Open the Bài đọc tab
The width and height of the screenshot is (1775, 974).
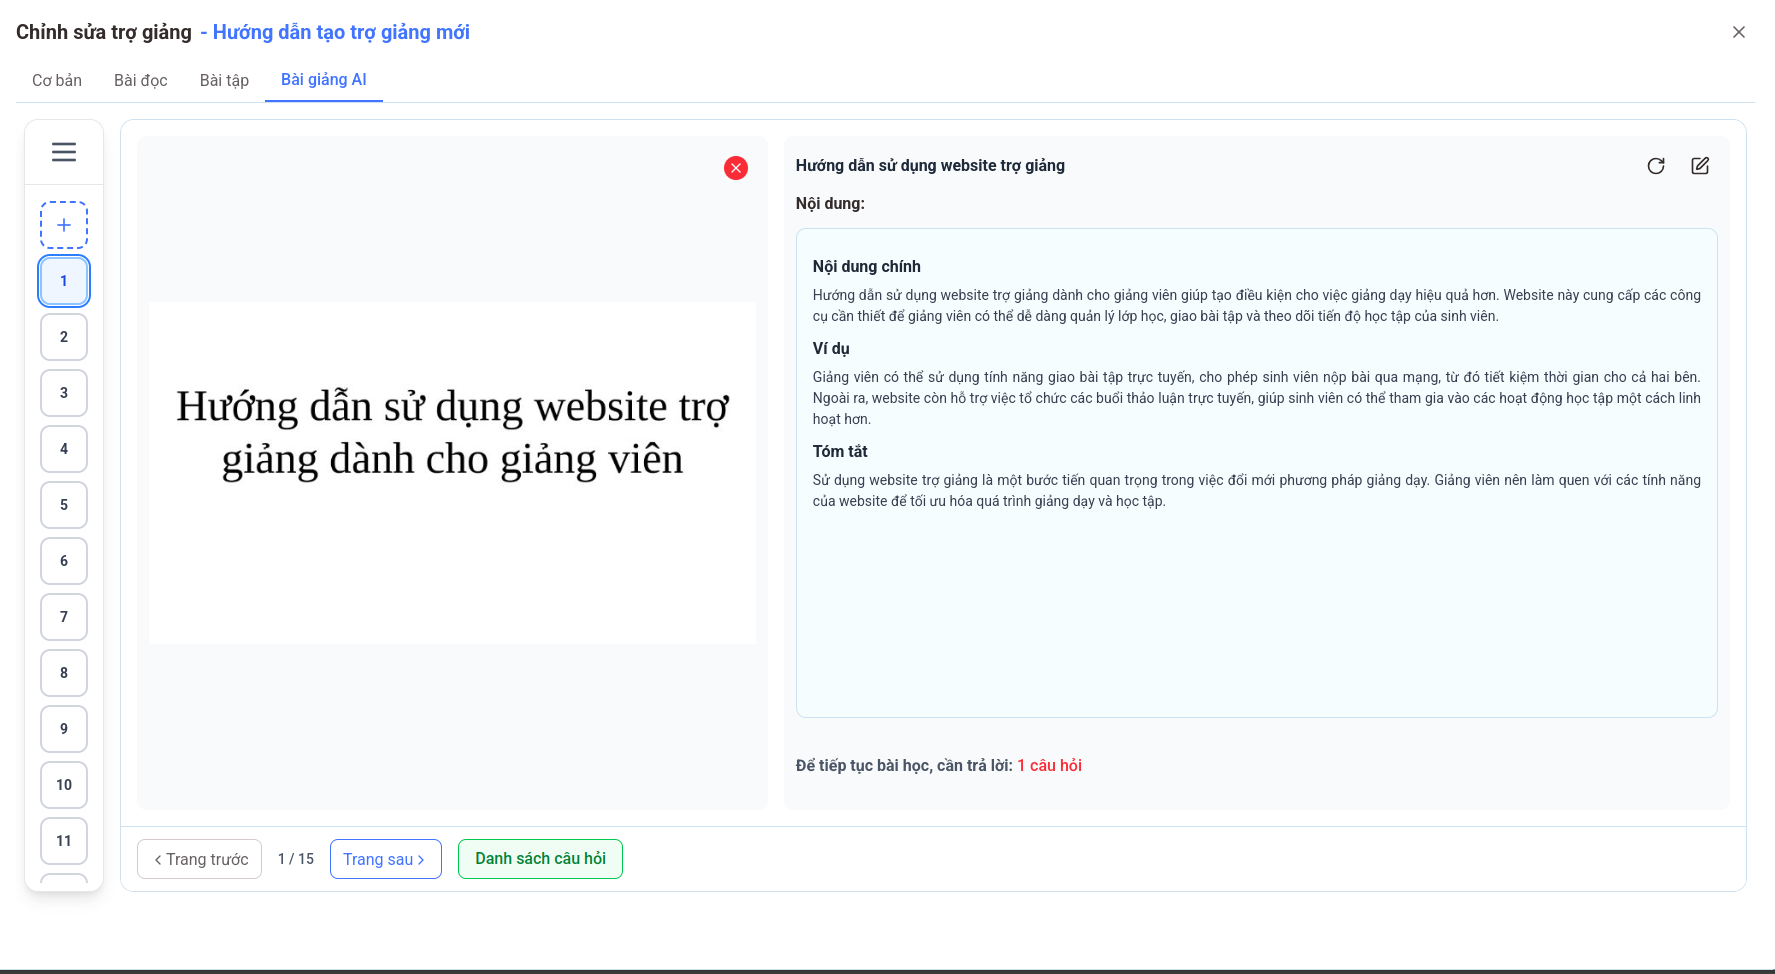(x=140, y=80)
